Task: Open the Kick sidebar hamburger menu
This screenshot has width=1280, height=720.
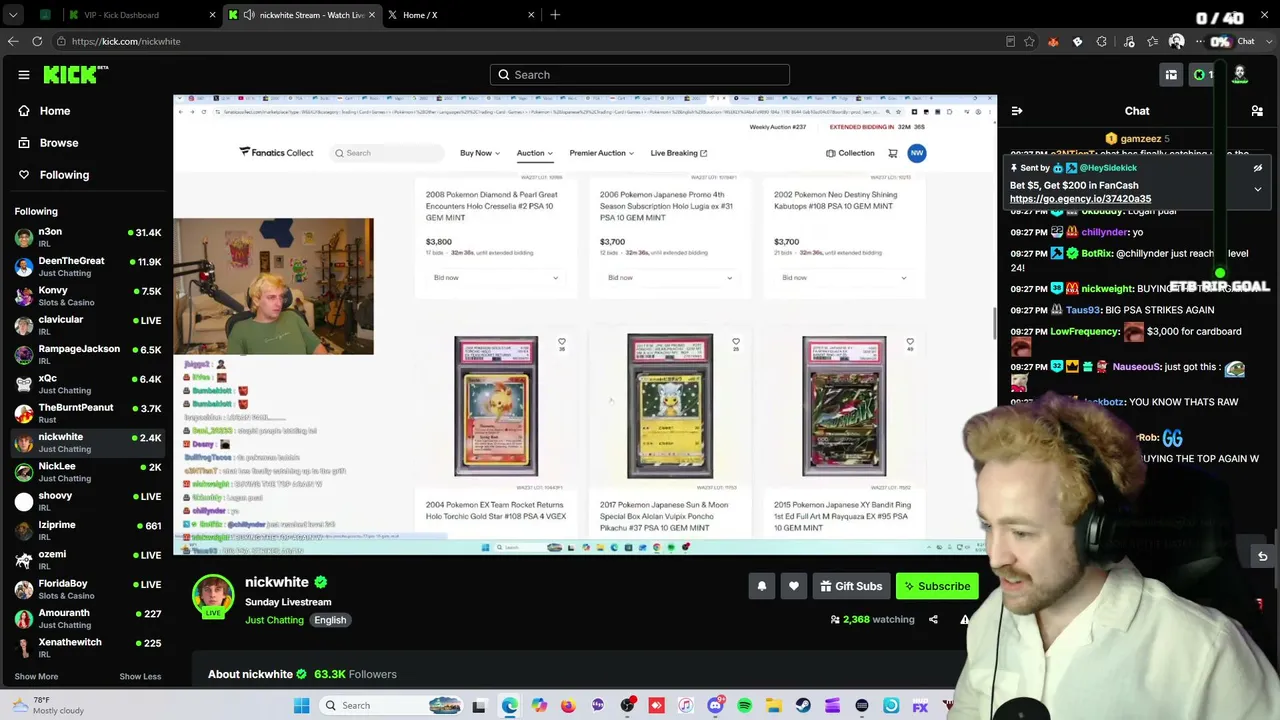Action: click(x=24, y=75)
